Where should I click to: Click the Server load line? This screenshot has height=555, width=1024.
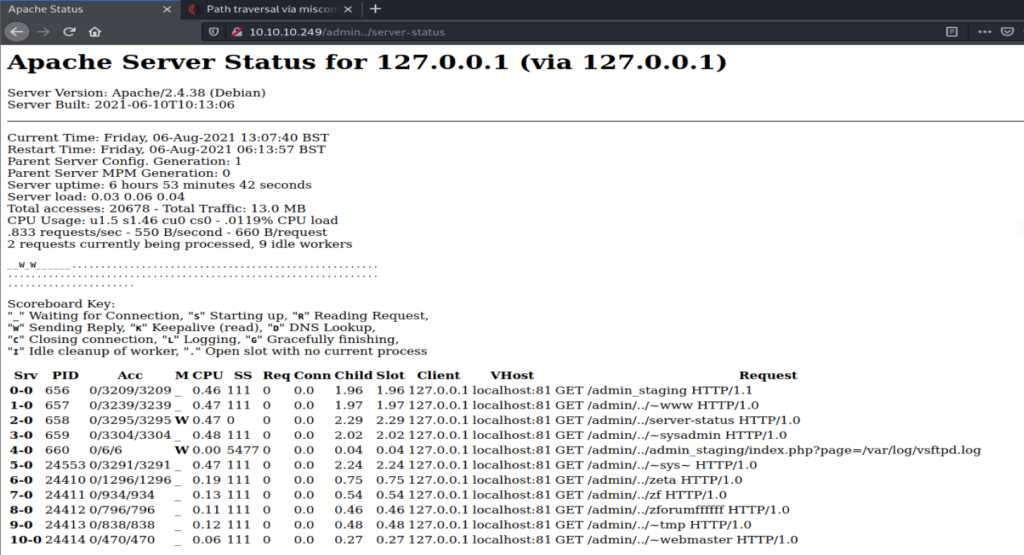pos(96,197)
